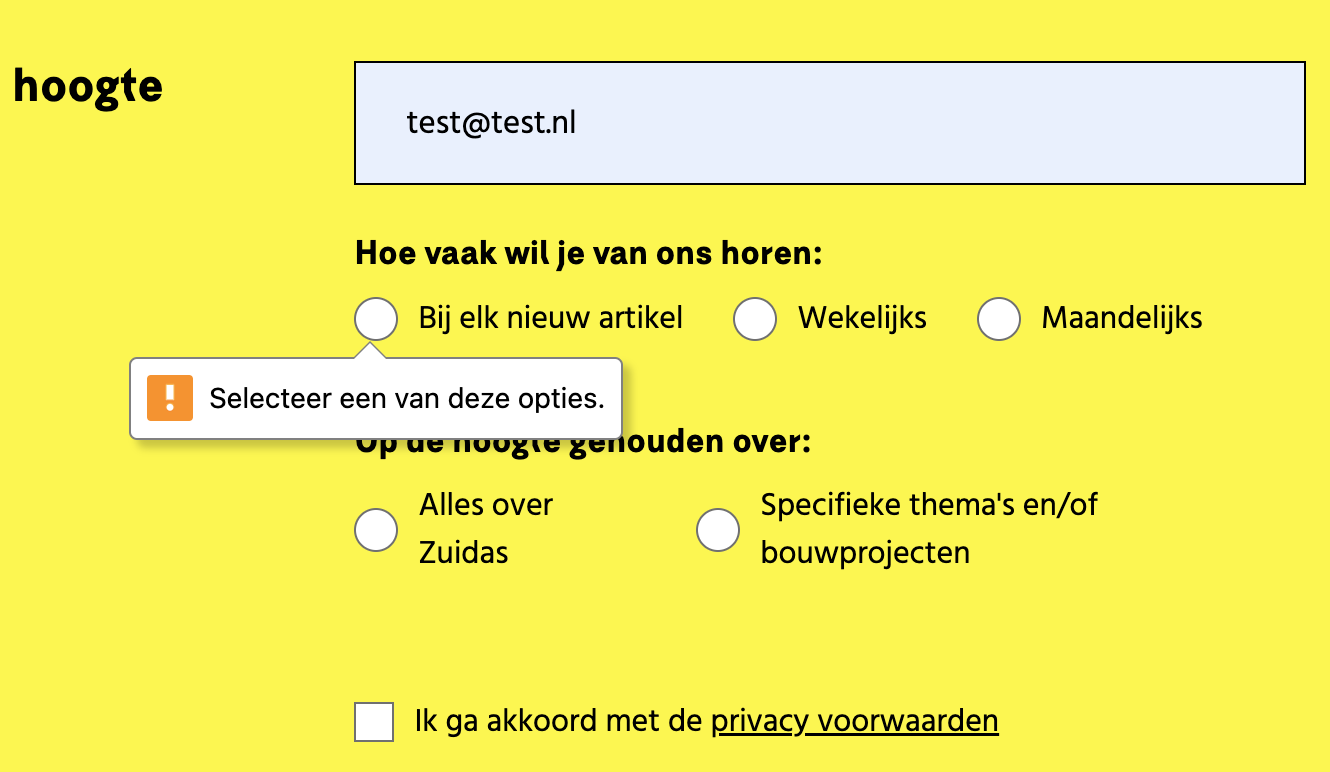Click the 'Ik ga akkoord met de' text

click(559, 721)
